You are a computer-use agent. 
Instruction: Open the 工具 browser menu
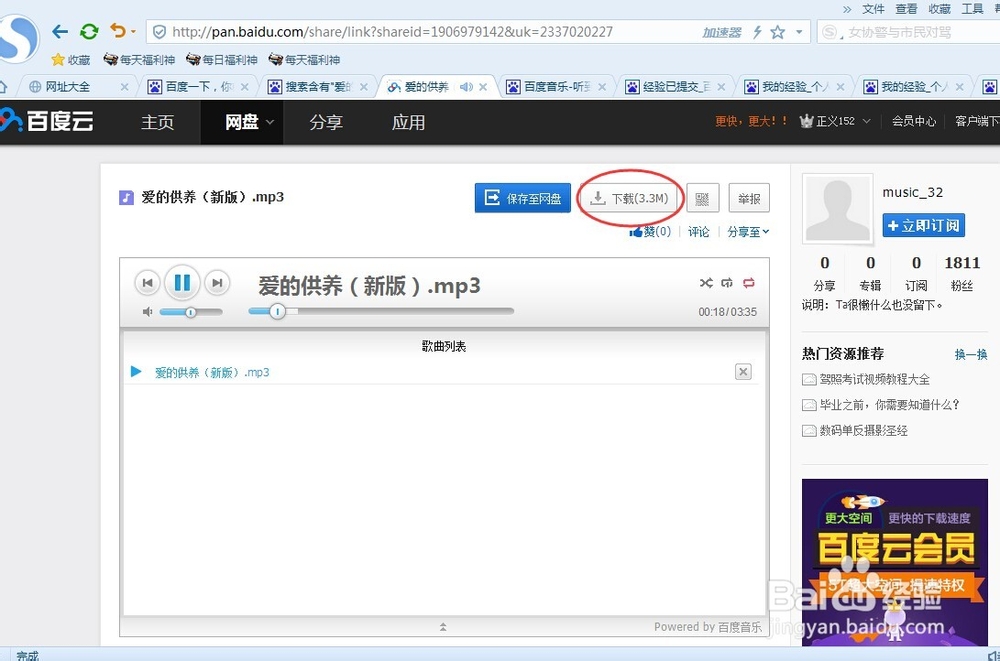(973, 8)
